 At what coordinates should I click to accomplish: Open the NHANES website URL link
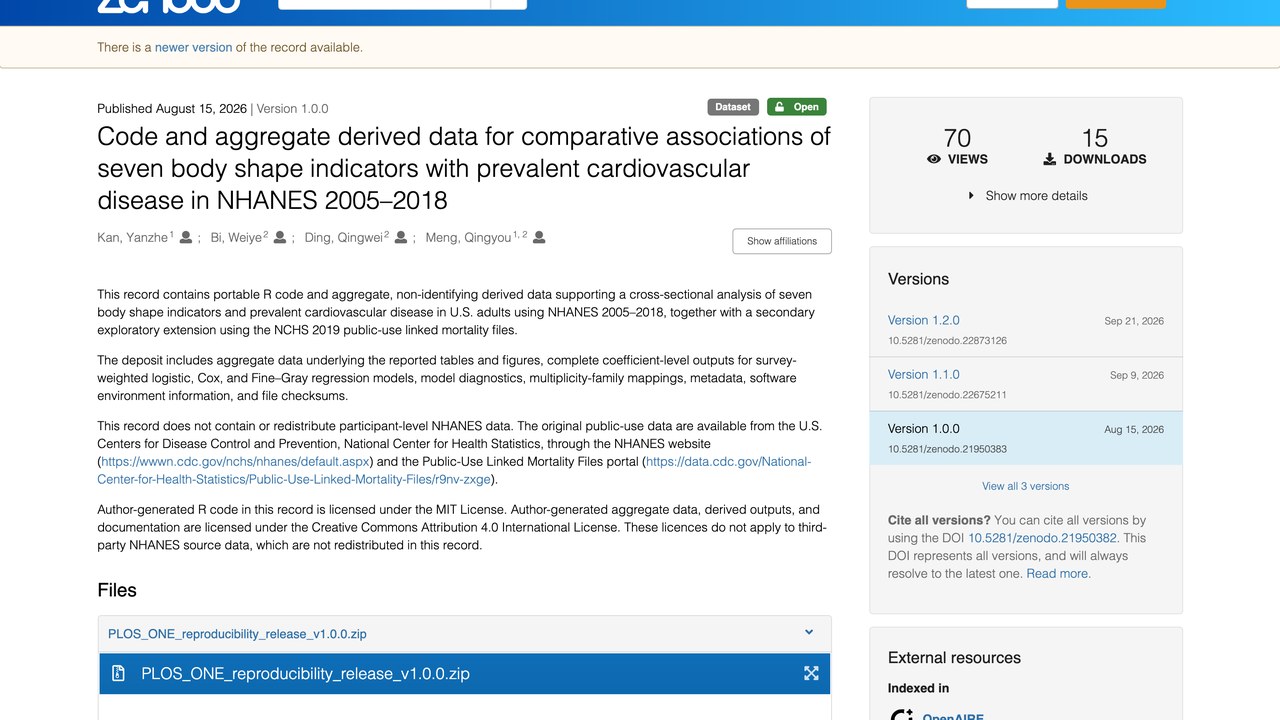236,462
